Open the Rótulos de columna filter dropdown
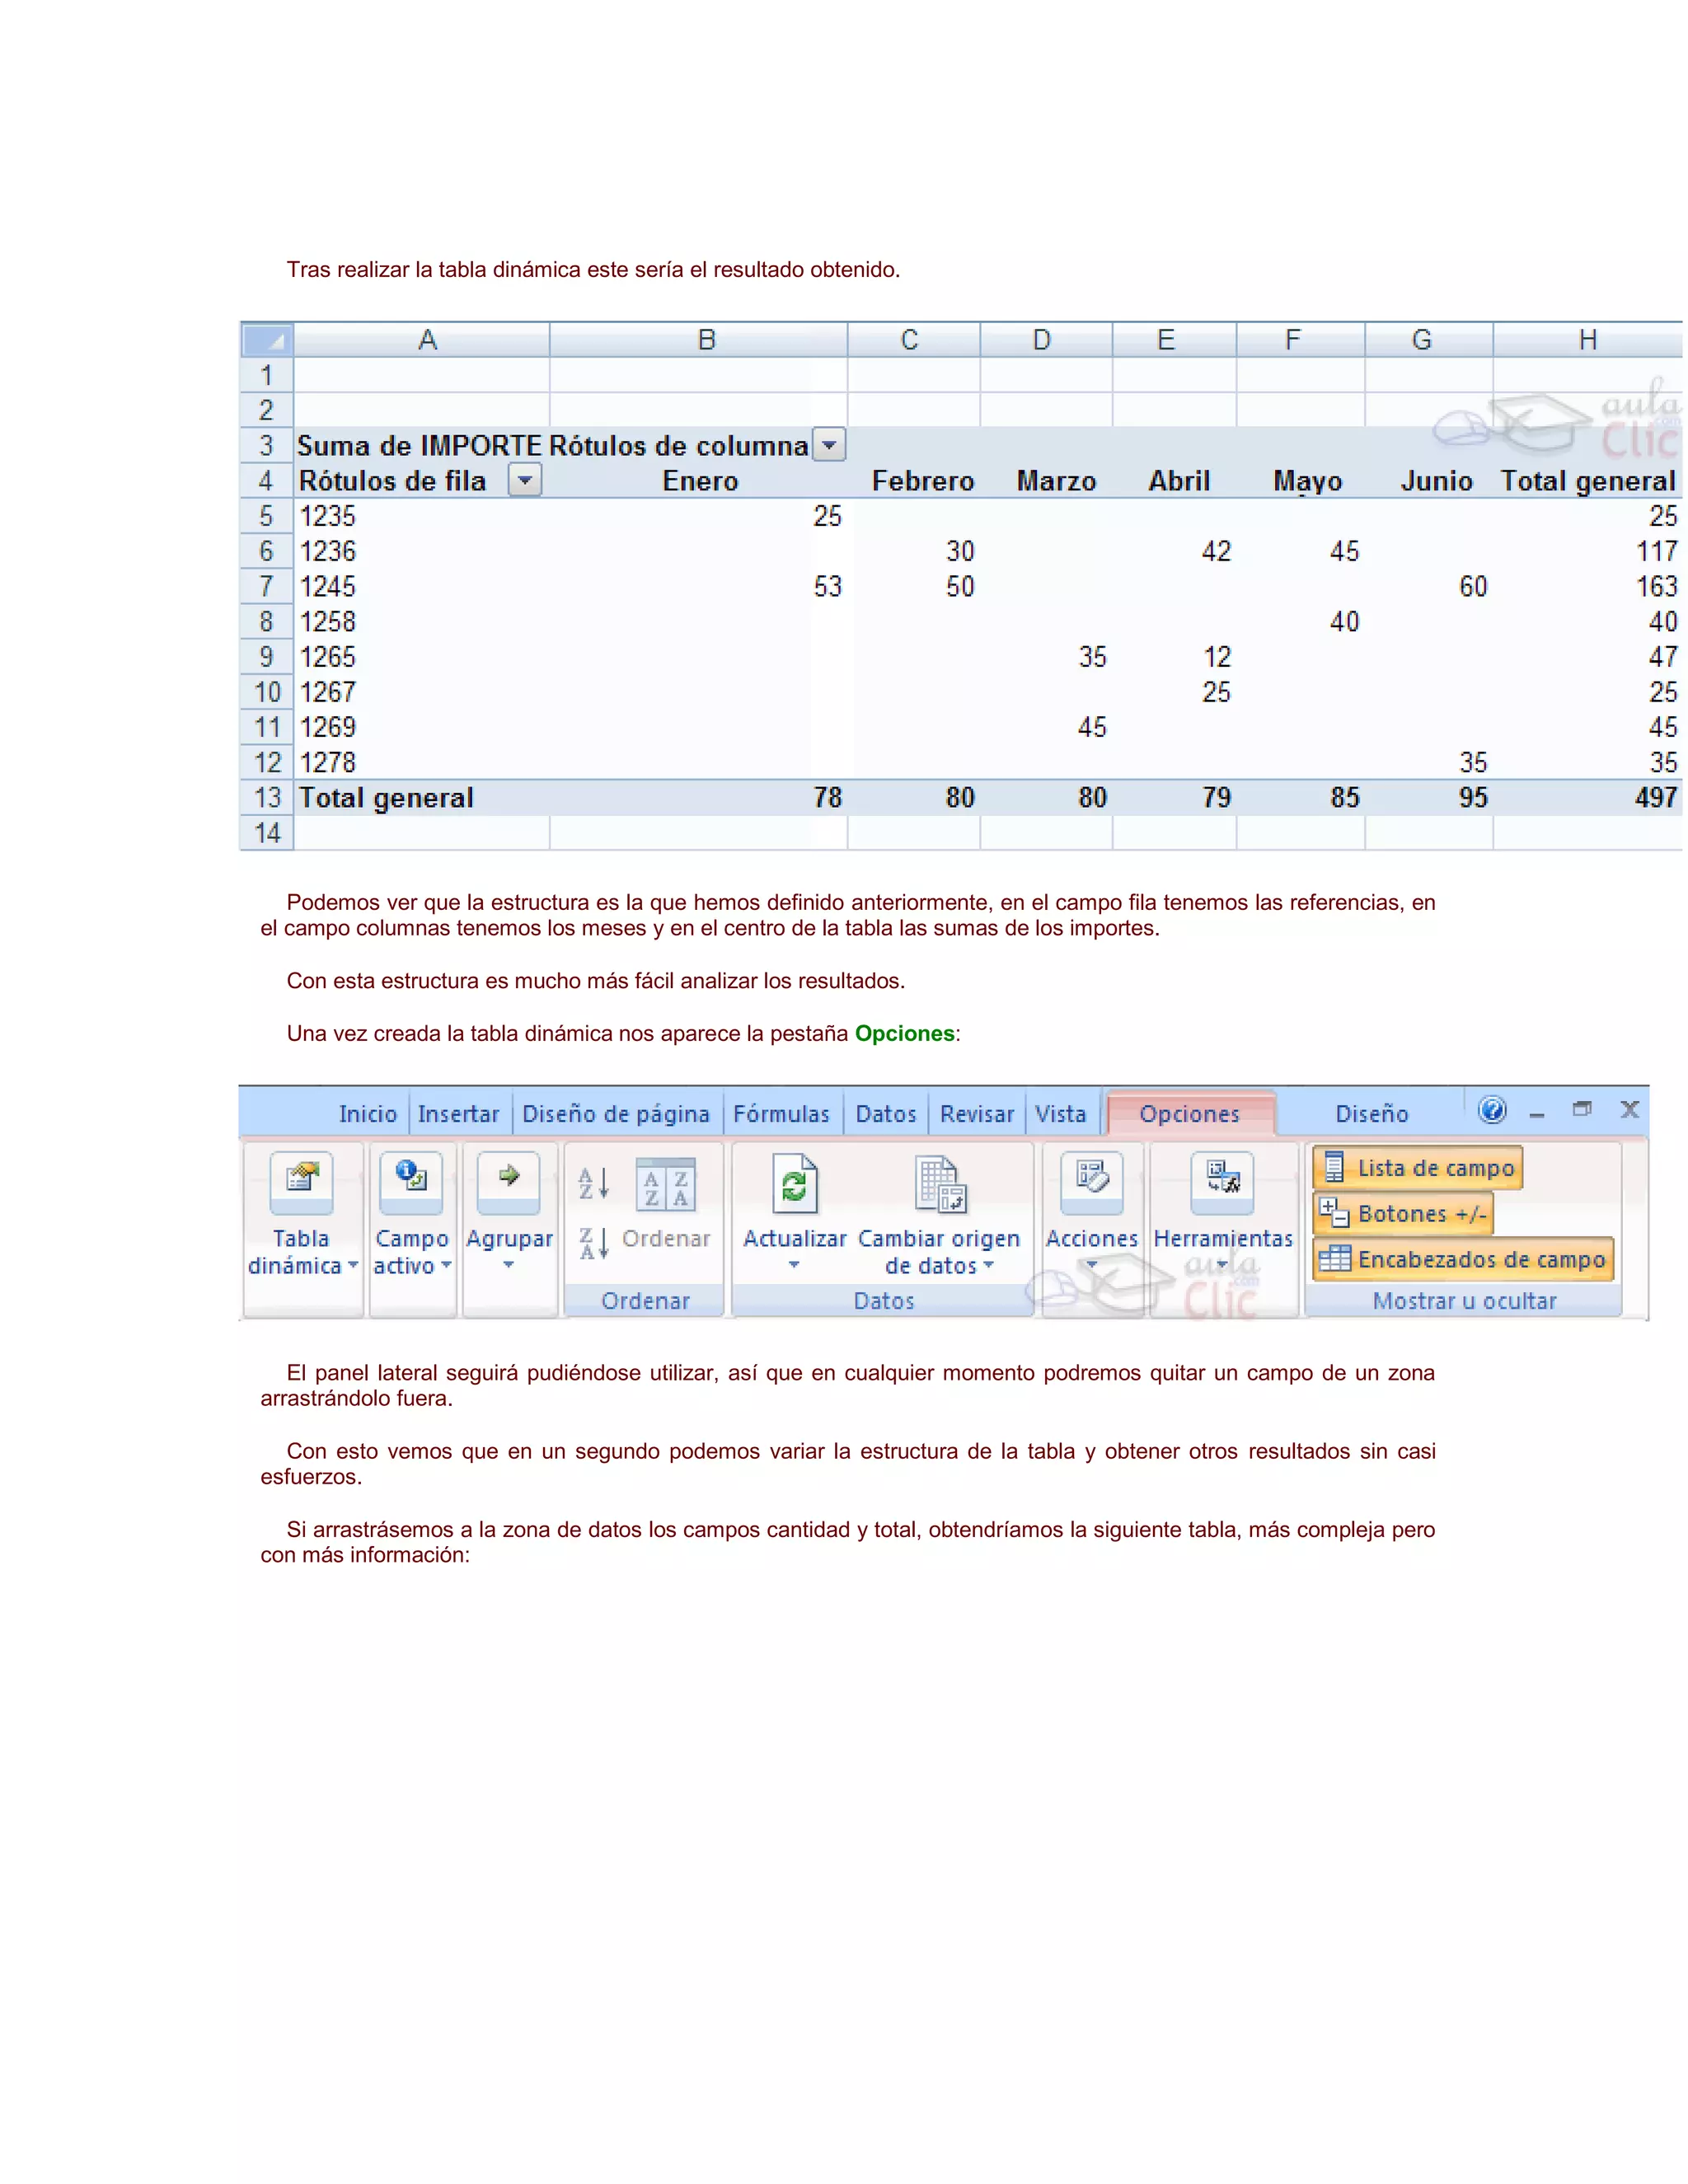 [x=829, y=445]
